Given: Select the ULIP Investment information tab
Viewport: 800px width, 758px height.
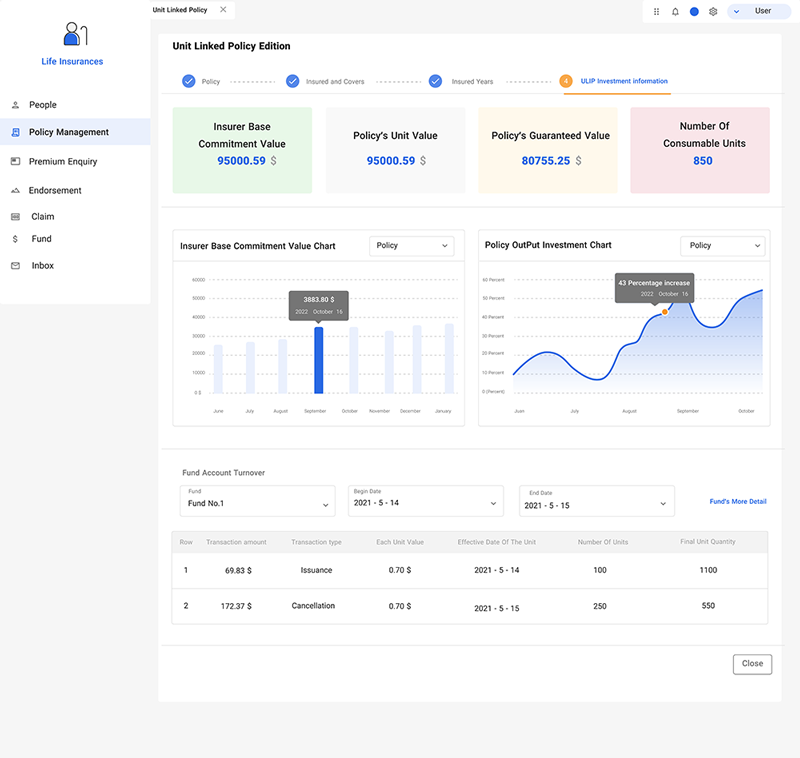Looking at the screenshot, I should tap(623, 81).
